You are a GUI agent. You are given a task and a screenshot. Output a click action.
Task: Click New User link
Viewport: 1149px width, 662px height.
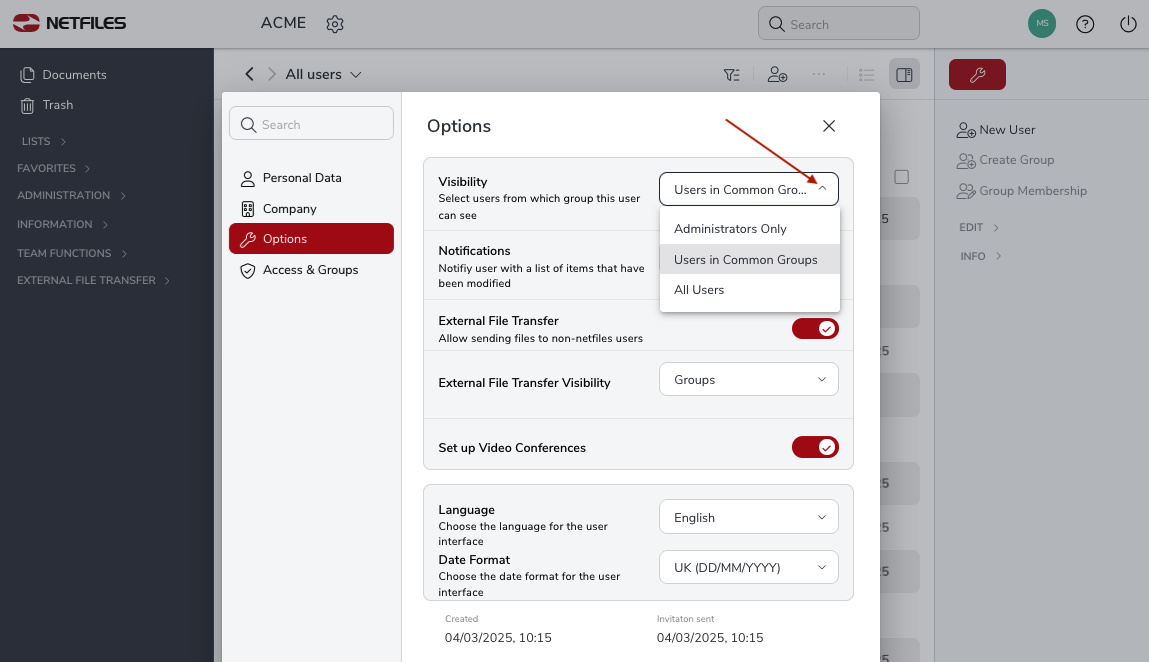click(x=1007, y=130)
